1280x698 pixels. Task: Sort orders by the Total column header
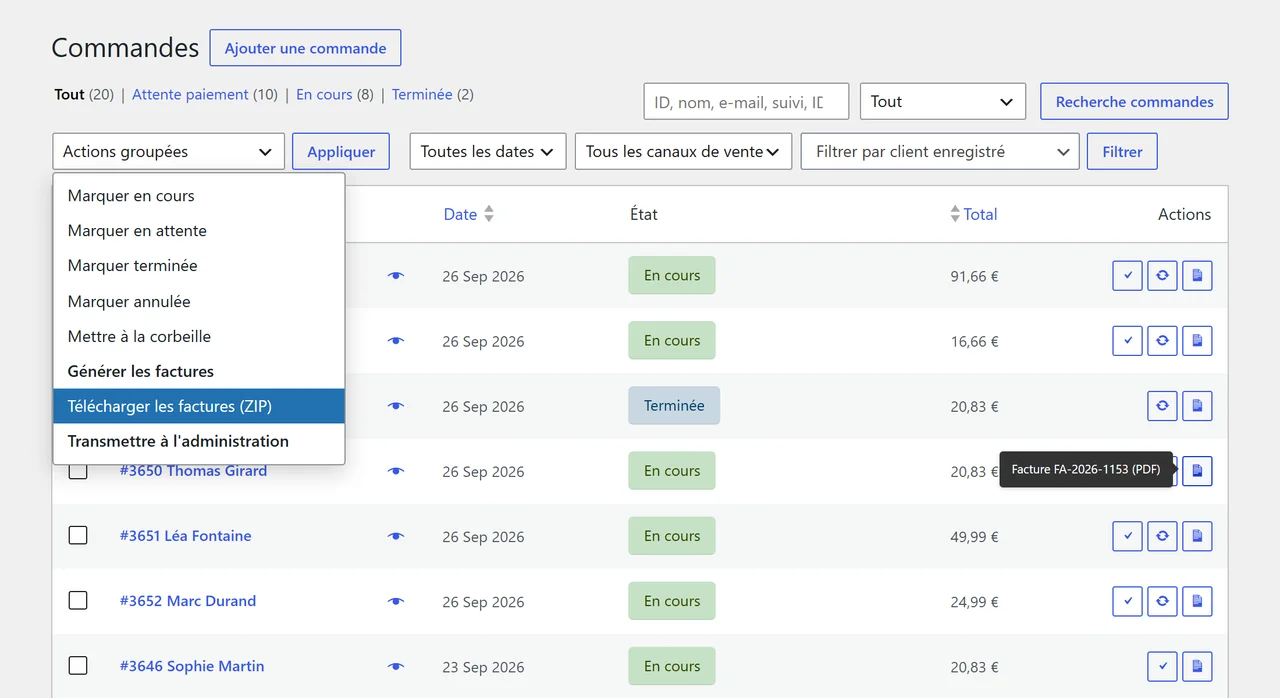coord(980,214)
